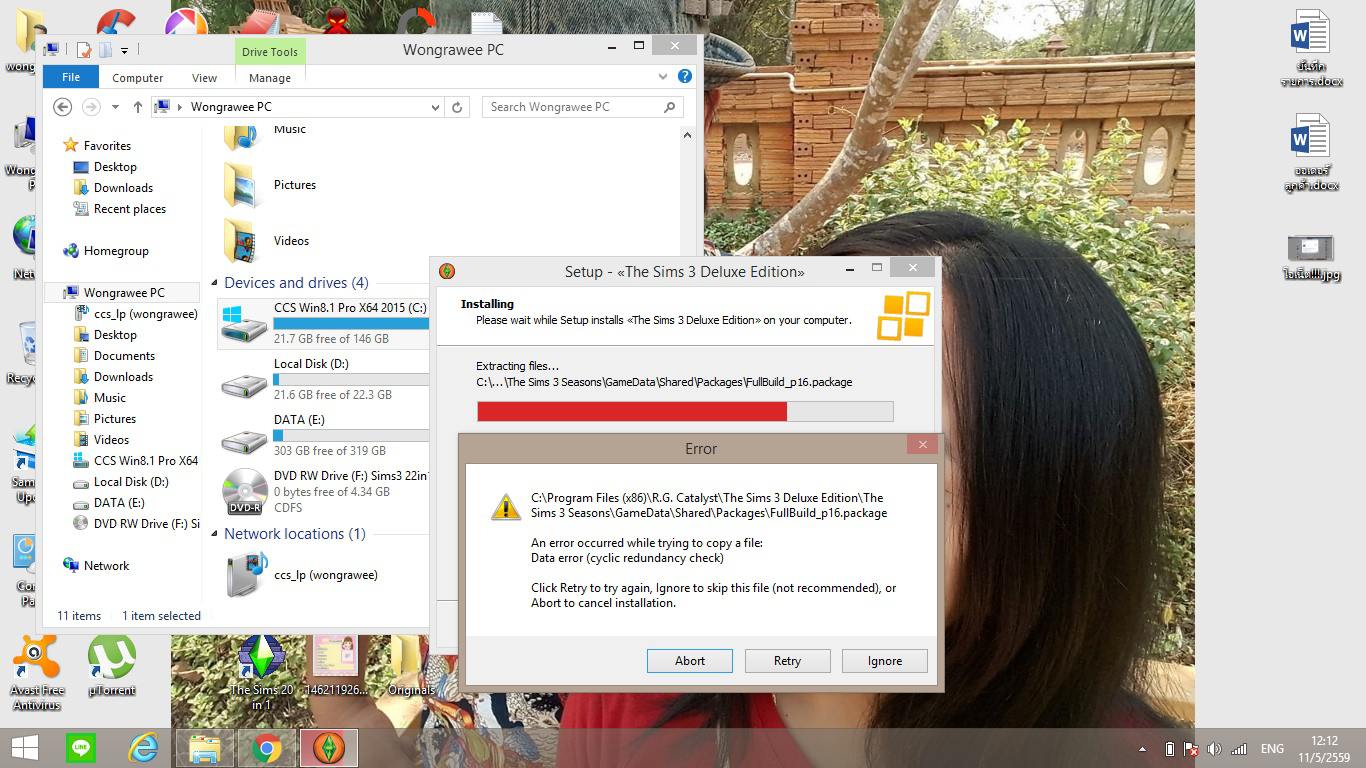Select the Drive Tools contextual tab
Screen dimensions: 1366x768
click(270, 52)
